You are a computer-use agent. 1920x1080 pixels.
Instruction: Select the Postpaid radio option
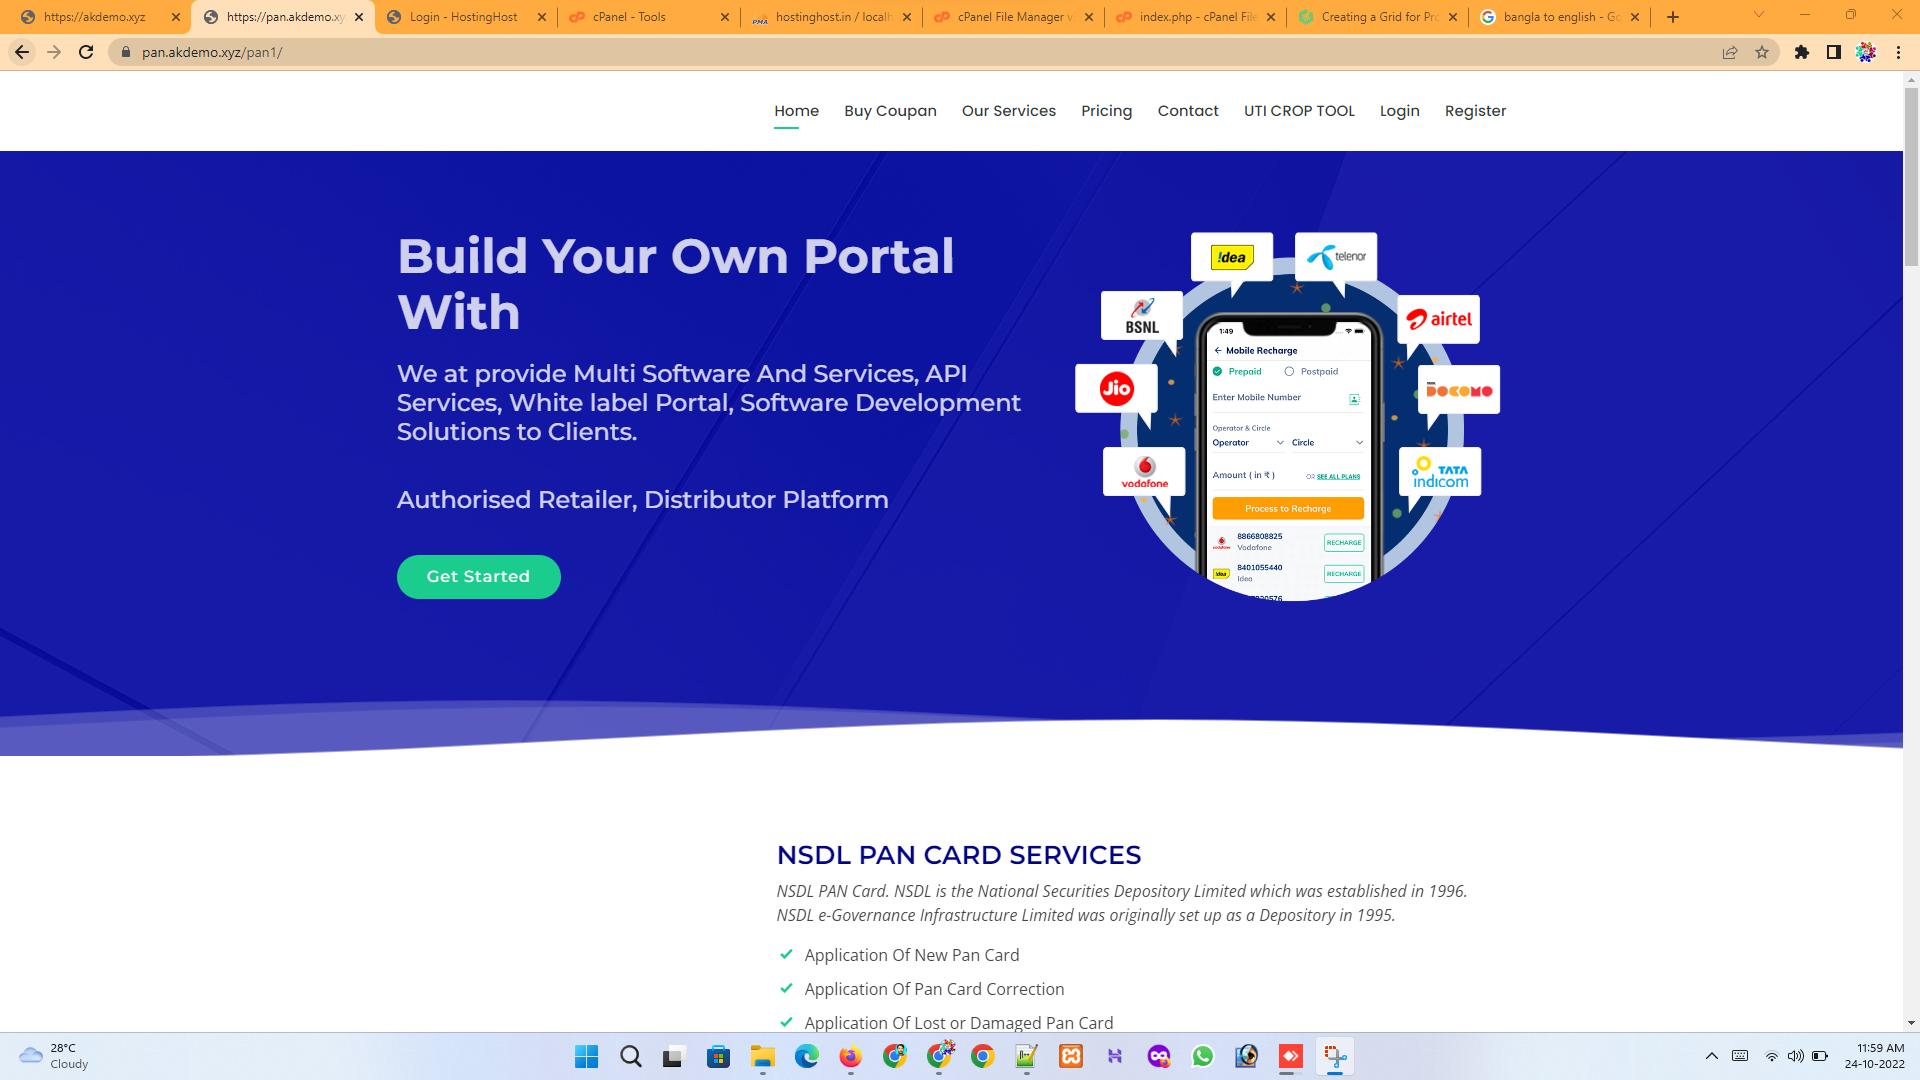click(1289, 371)
